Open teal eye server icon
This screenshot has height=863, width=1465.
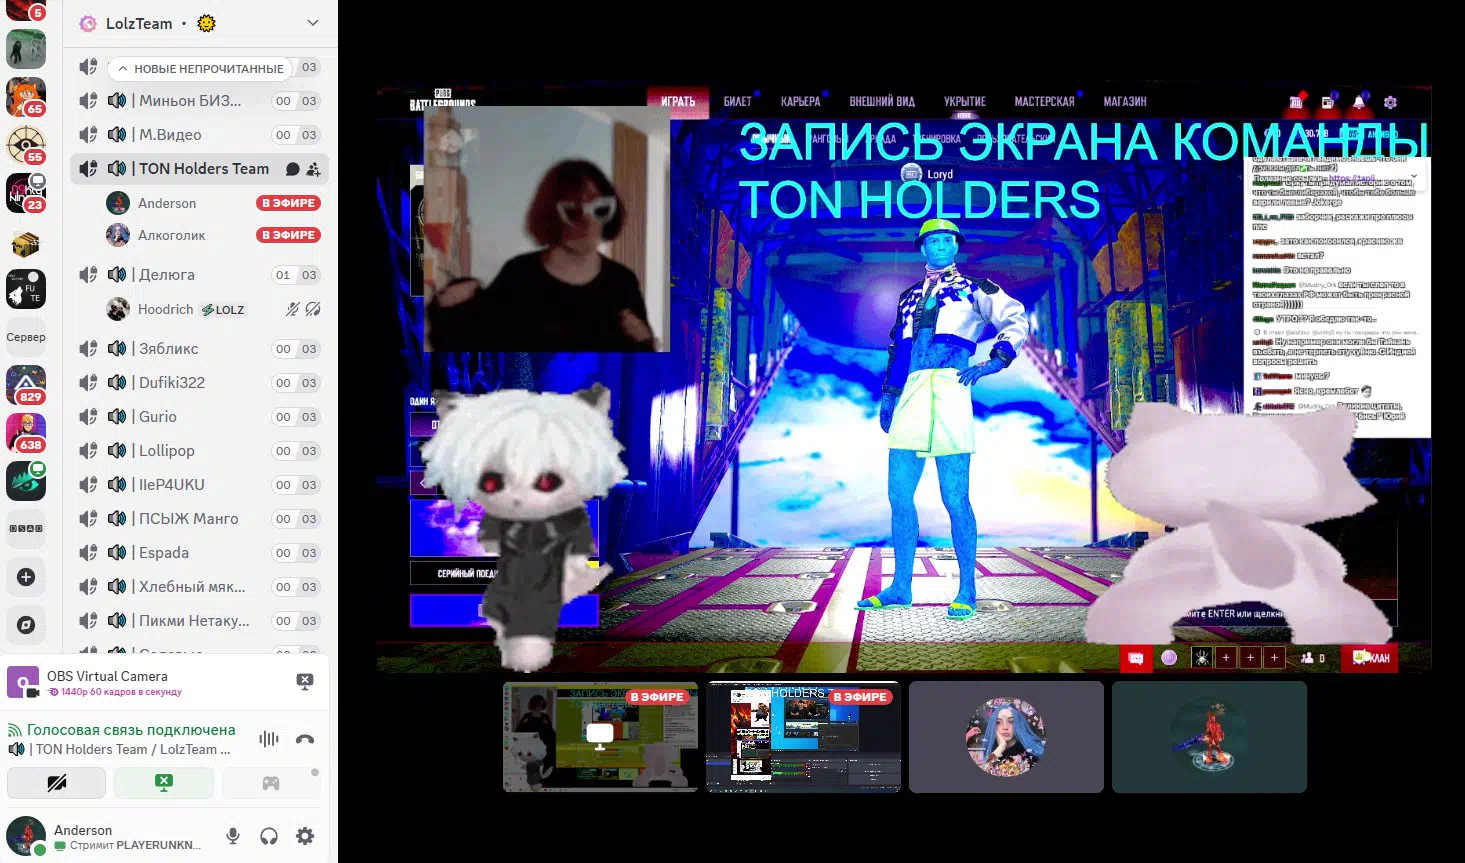(26, 481)
